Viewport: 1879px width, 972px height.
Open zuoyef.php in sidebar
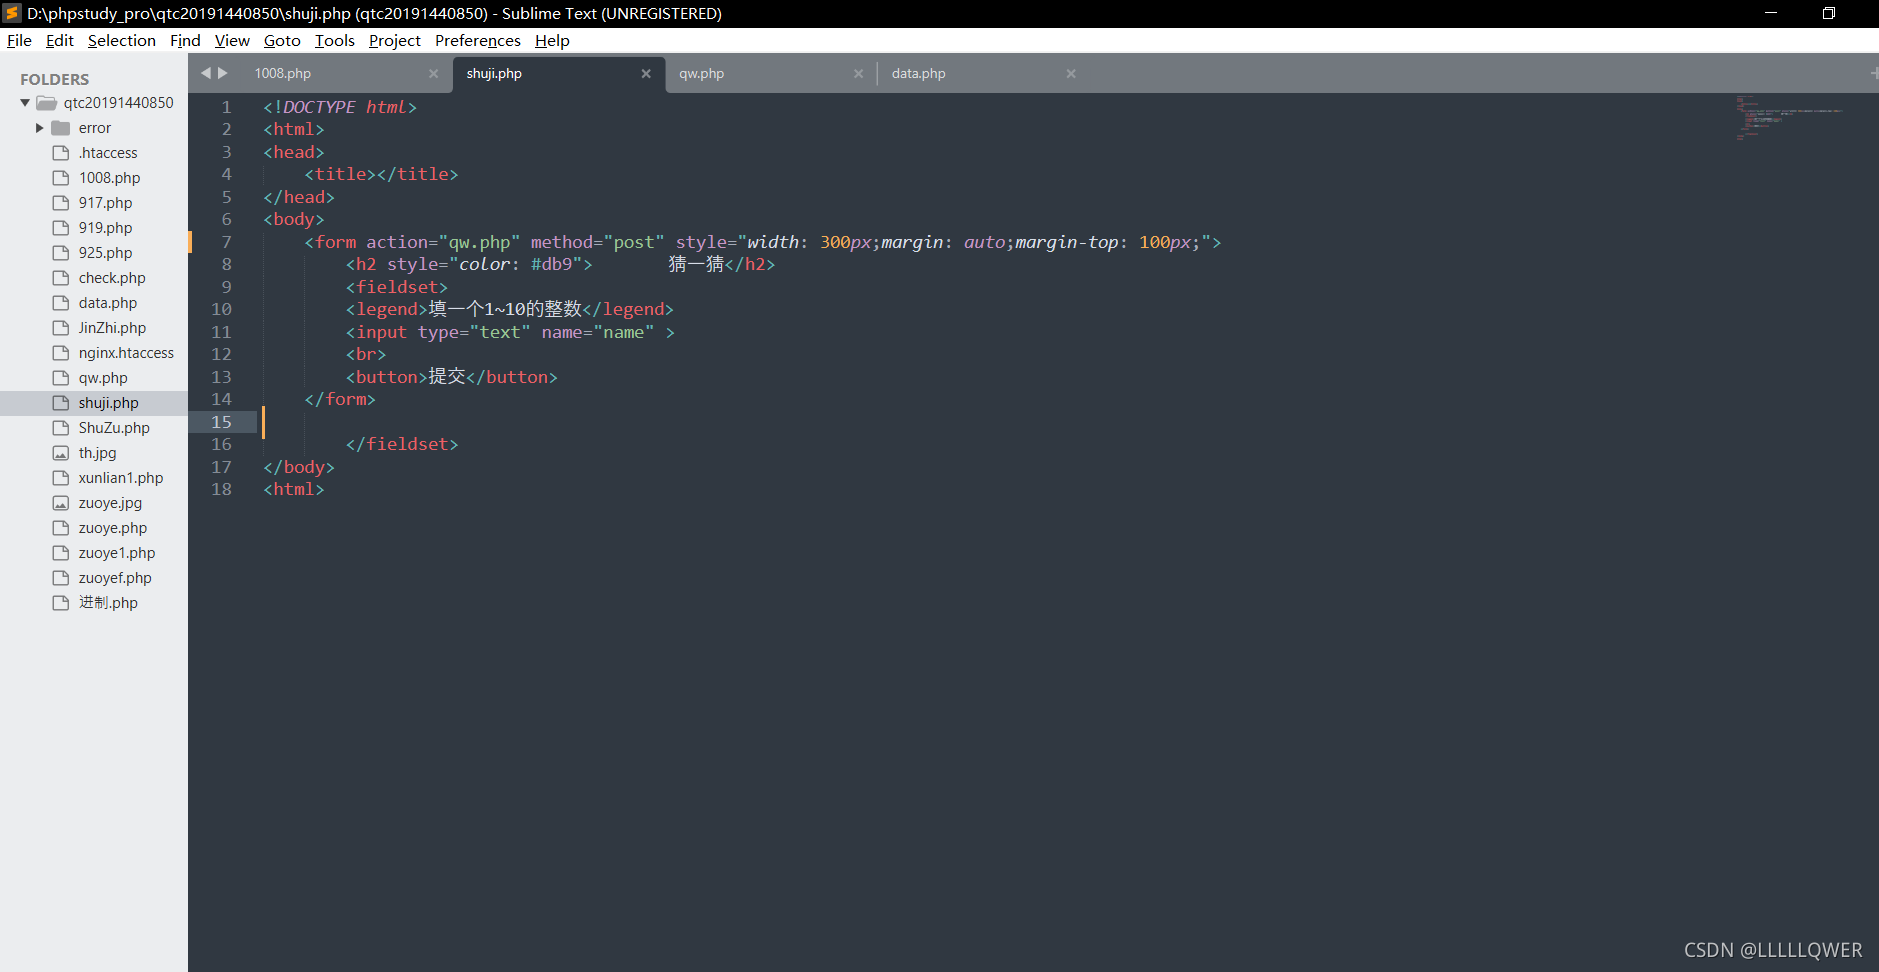click(115, 577)
